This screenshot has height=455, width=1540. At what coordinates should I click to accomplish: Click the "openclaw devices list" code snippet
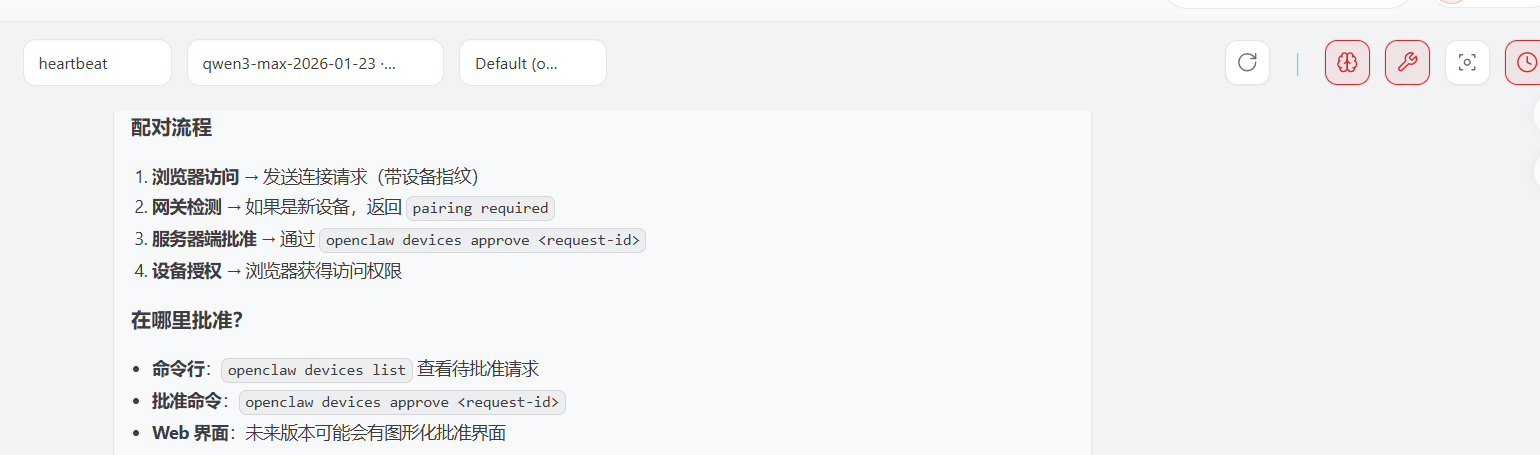point(316,370)
